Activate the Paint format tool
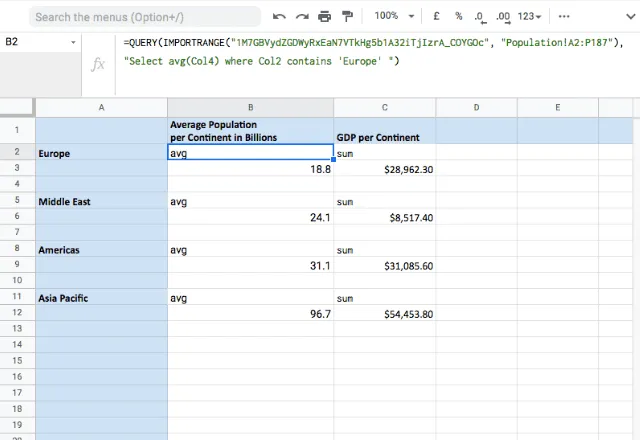The width and height of the screenshot is (640, 440). pyautogui.click(x=347, y=17)
